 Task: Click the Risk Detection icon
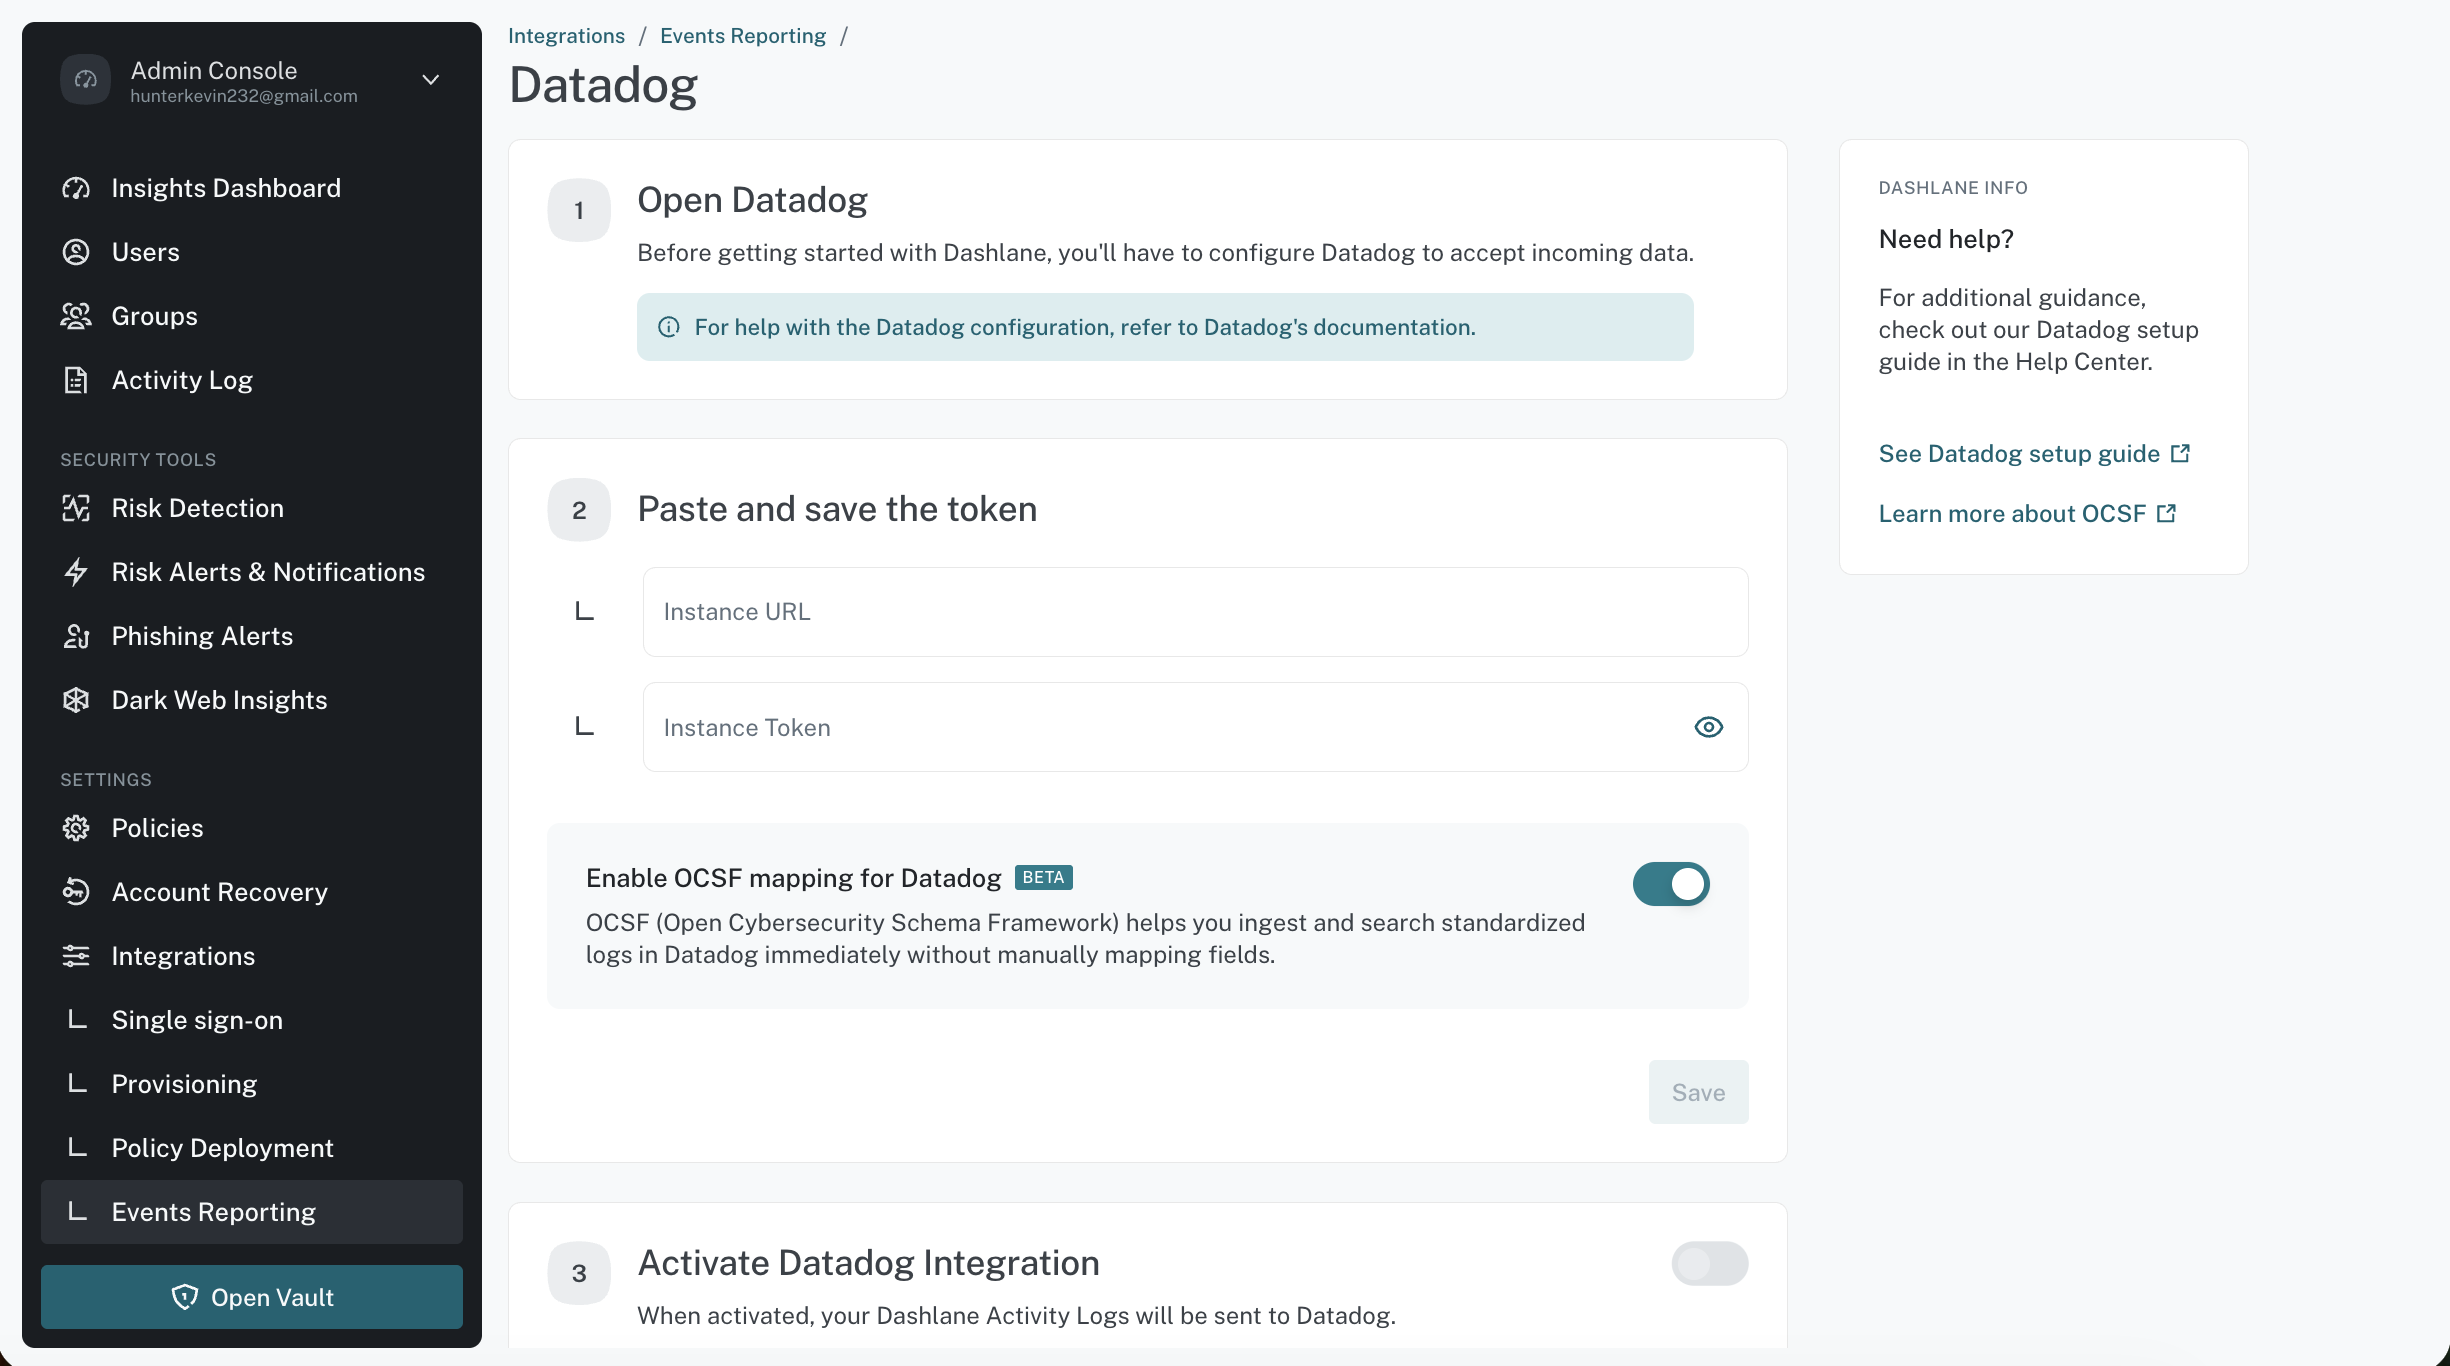pyautogui.click(x=76, y=508)
